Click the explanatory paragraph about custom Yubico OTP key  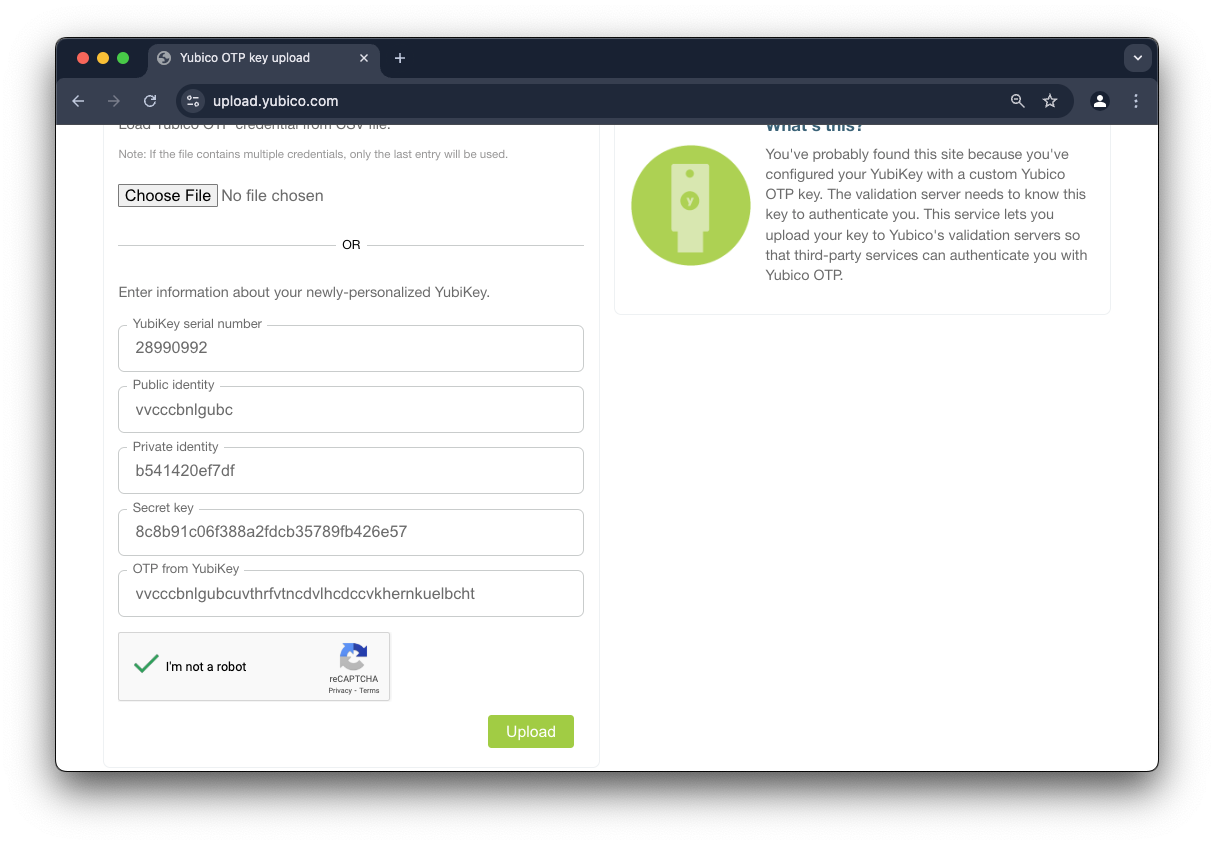click(926, 214)
